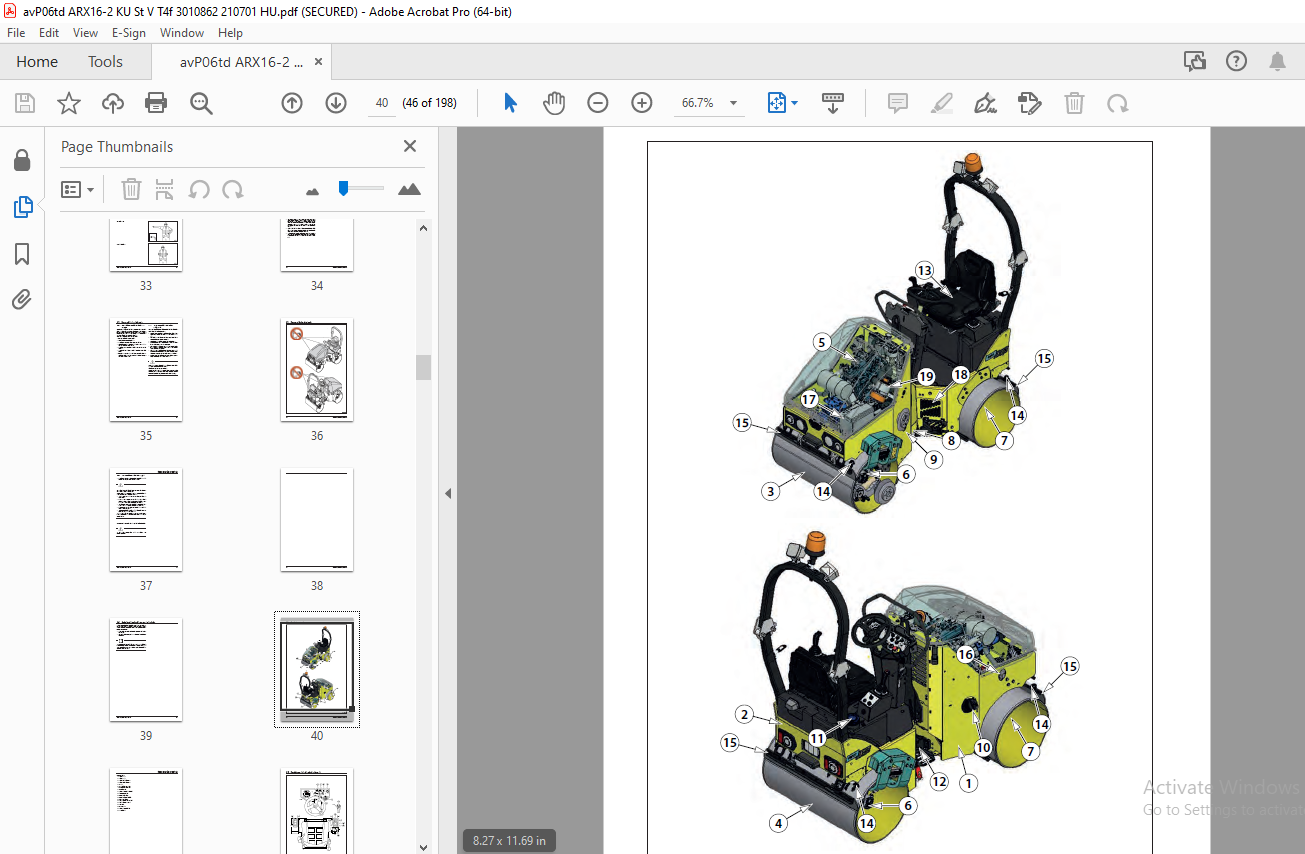Viewport: 1305px width, 854px height.
Task: Go to next page with down arrow
Action: coord(336,103)
